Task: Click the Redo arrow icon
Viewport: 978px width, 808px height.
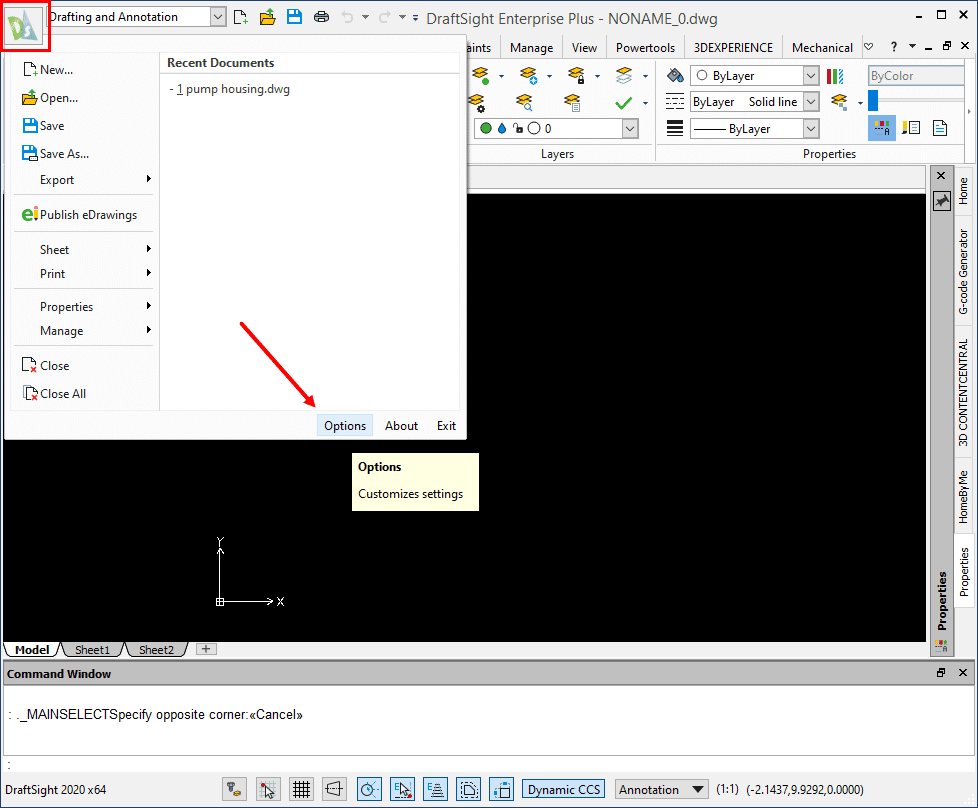Action: coord(384,17)
